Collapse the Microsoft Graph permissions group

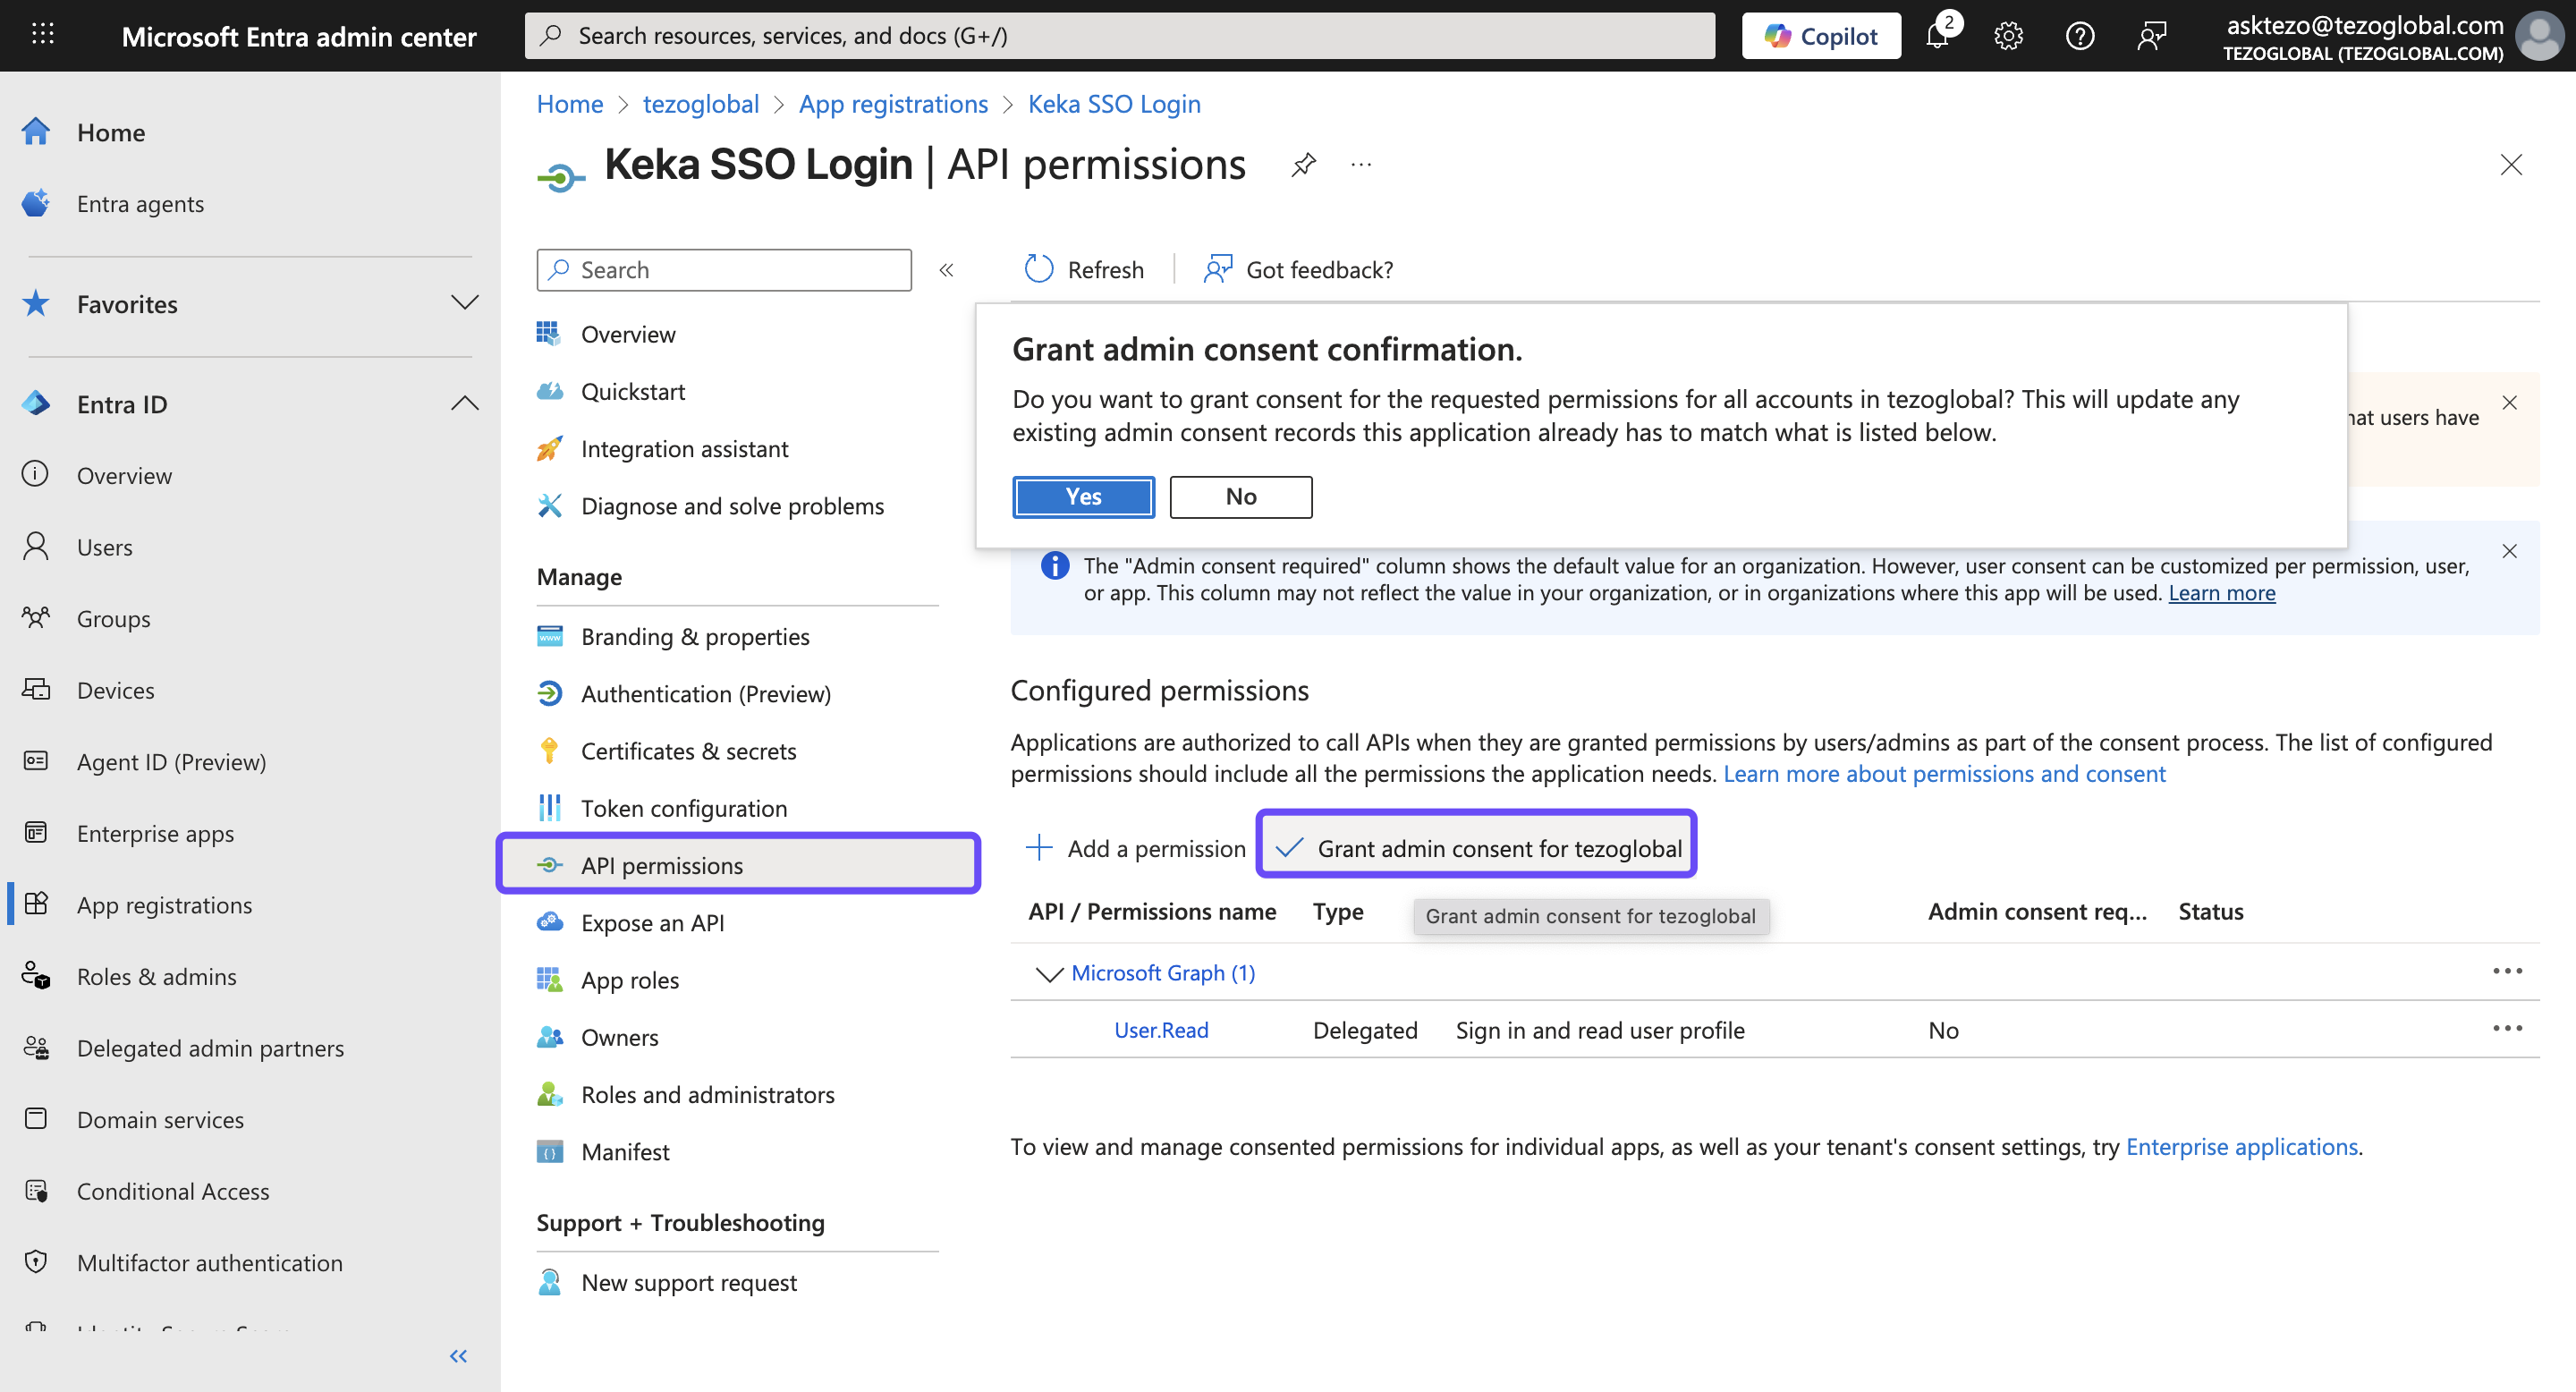[1048, 973]
